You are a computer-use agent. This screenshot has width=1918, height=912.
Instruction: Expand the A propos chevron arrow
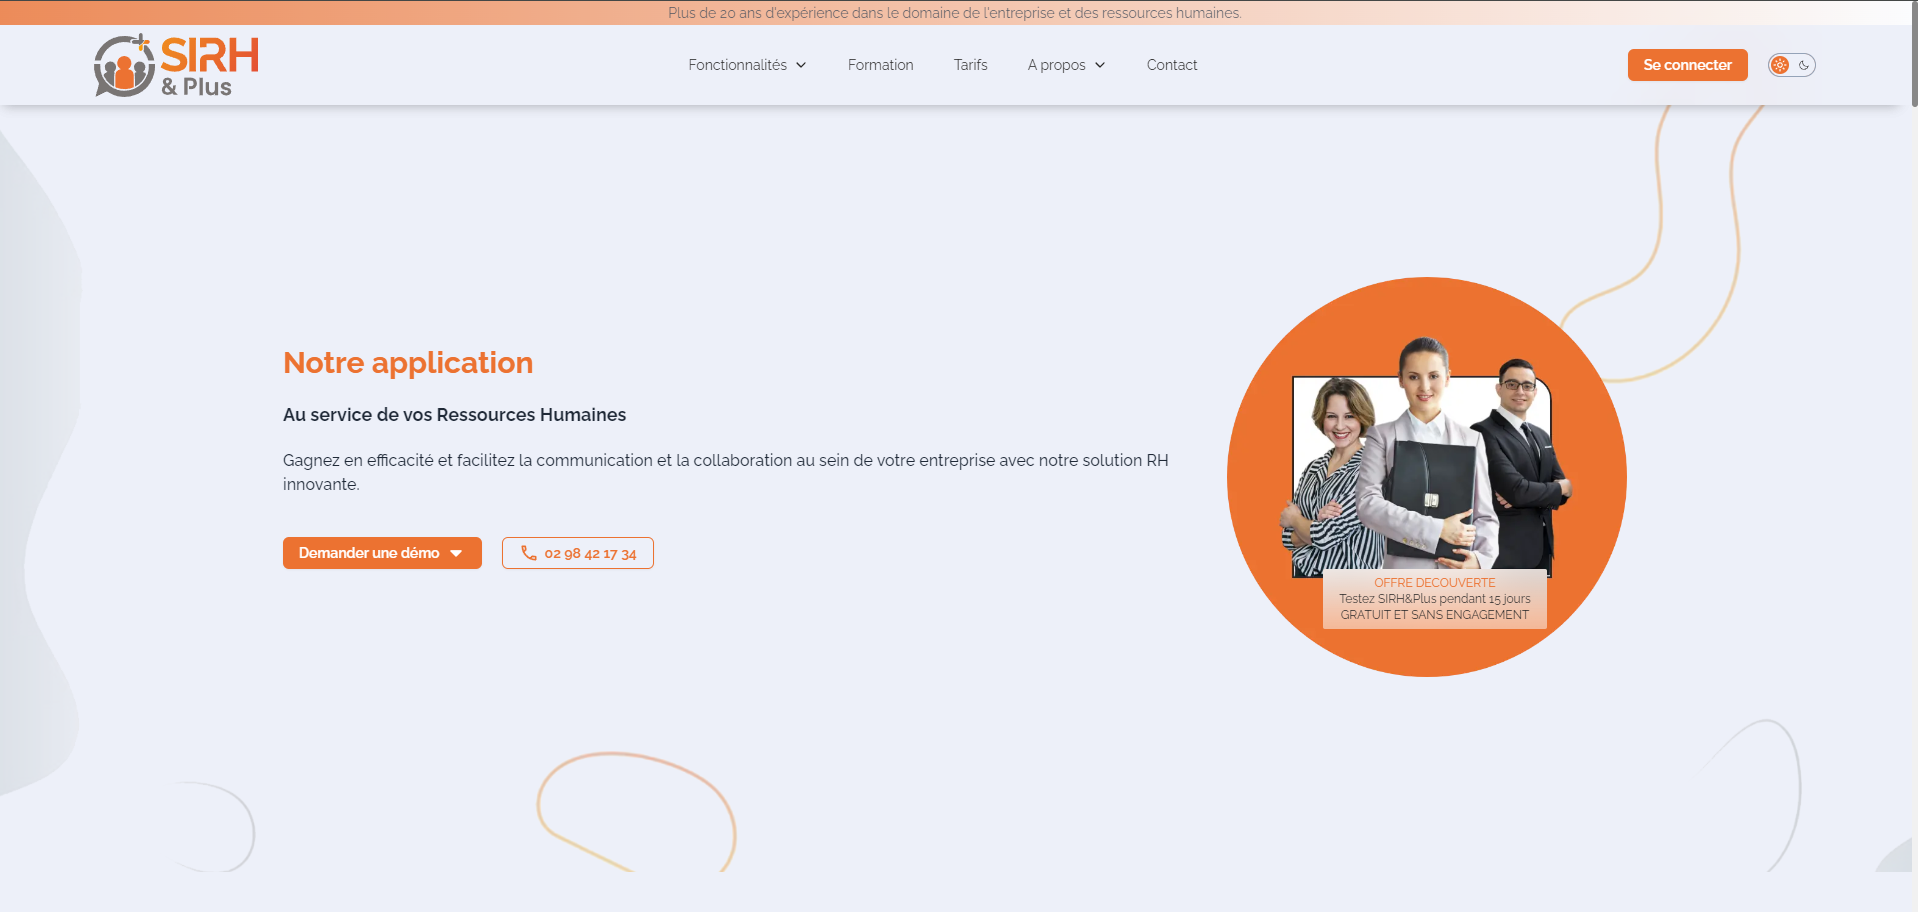click(x=1100, y=65)
